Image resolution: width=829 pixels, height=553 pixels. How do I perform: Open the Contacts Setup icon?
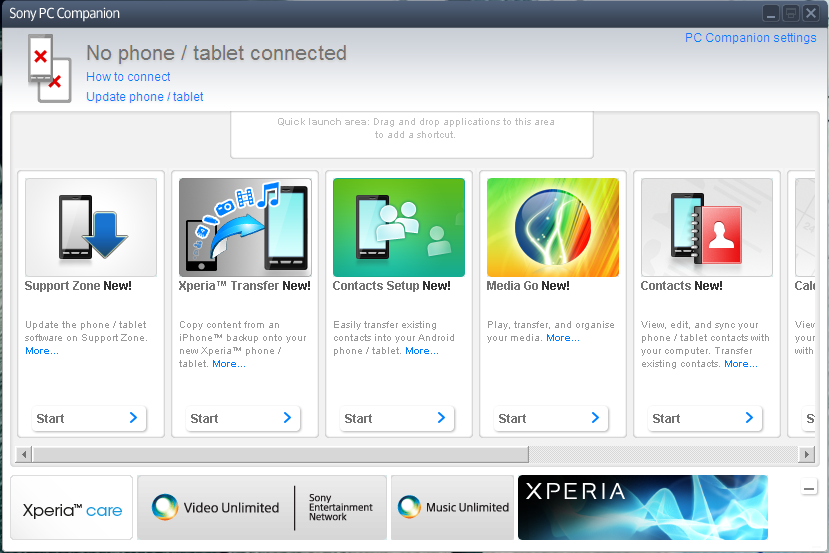399,227
